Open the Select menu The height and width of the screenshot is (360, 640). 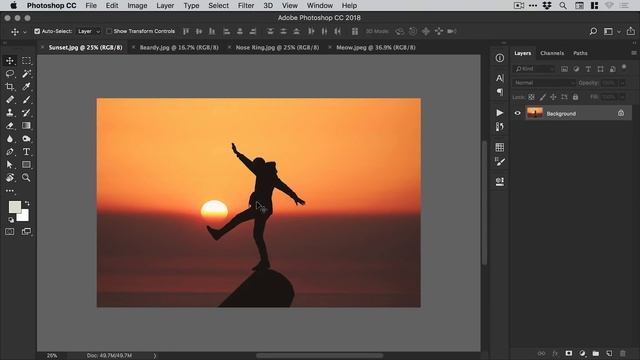[x=218, y=6]
